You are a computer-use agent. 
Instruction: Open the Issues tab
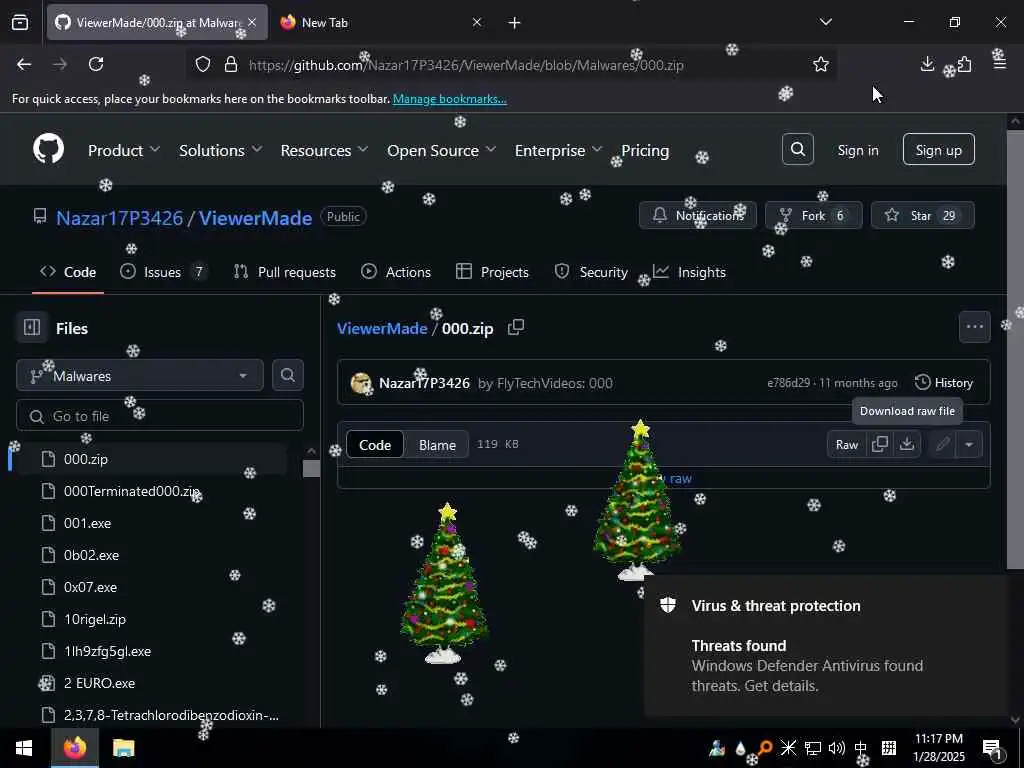[164, 272]
